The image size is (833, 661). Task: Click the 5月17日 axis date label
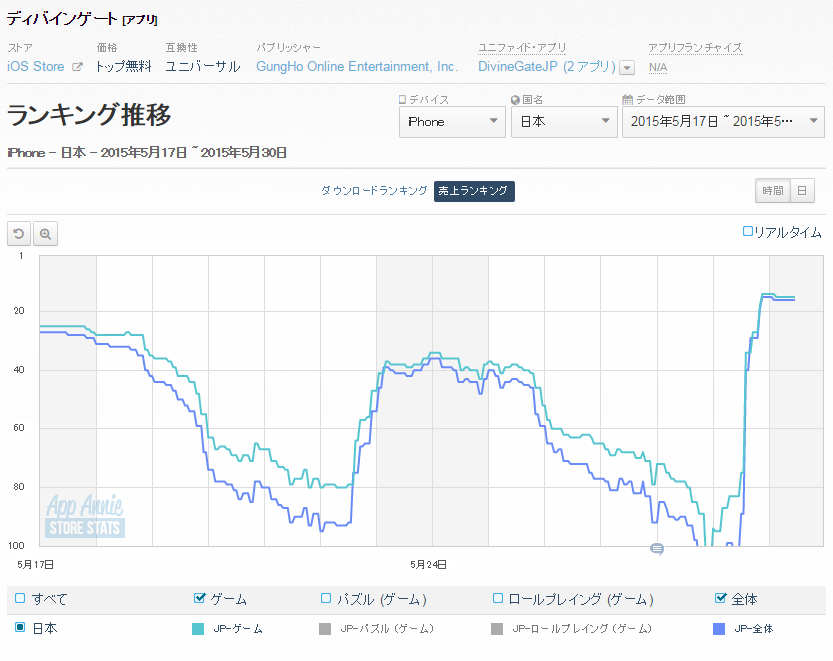tap(36, 565)
